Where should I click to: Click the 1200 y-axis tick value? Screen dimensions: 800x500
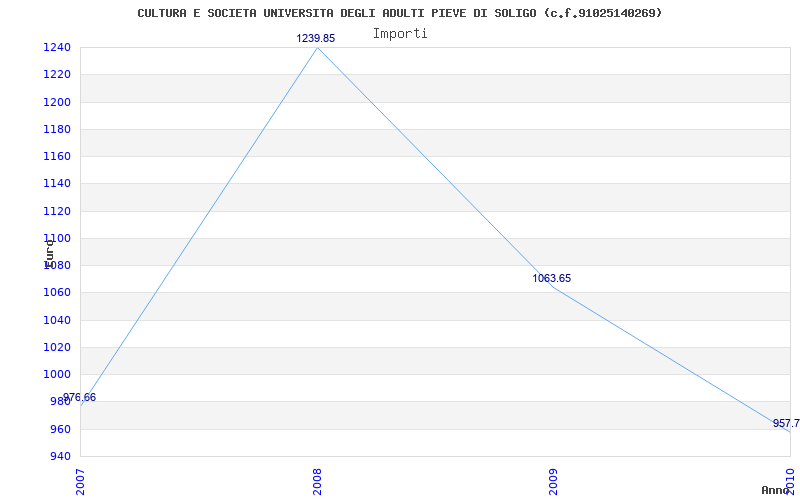[x=57, y=102]
